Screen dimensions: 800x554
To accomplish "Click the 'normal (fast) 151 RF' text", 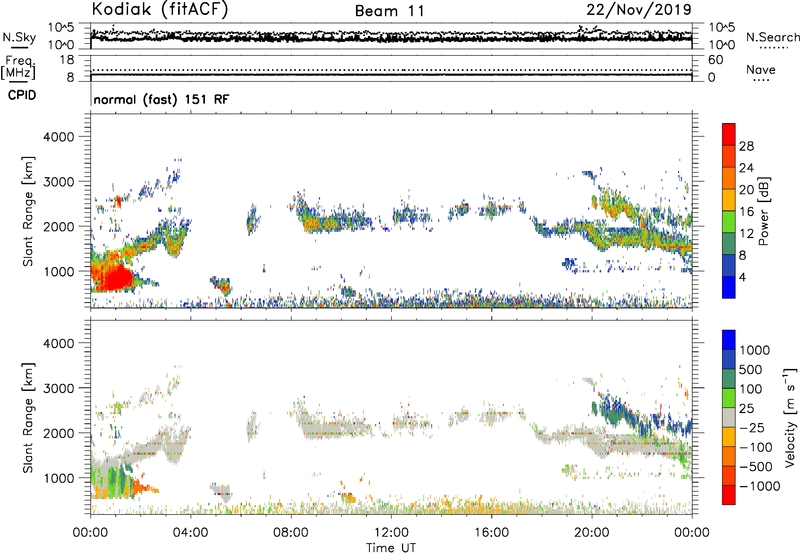I will [x=161, y=99].
